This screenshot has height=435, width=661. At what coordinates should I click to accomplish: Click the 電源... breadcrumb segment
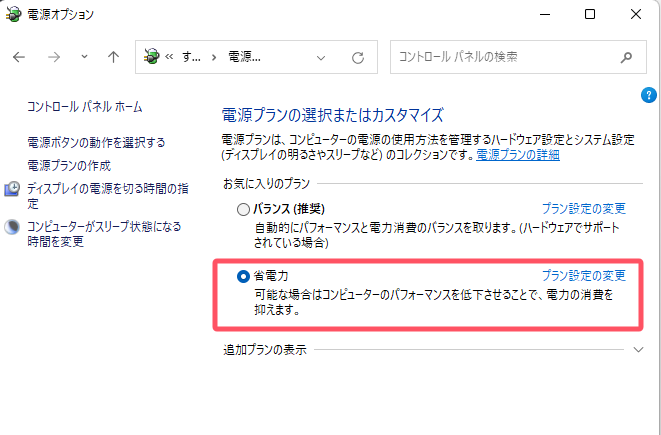tap(245, 57)
